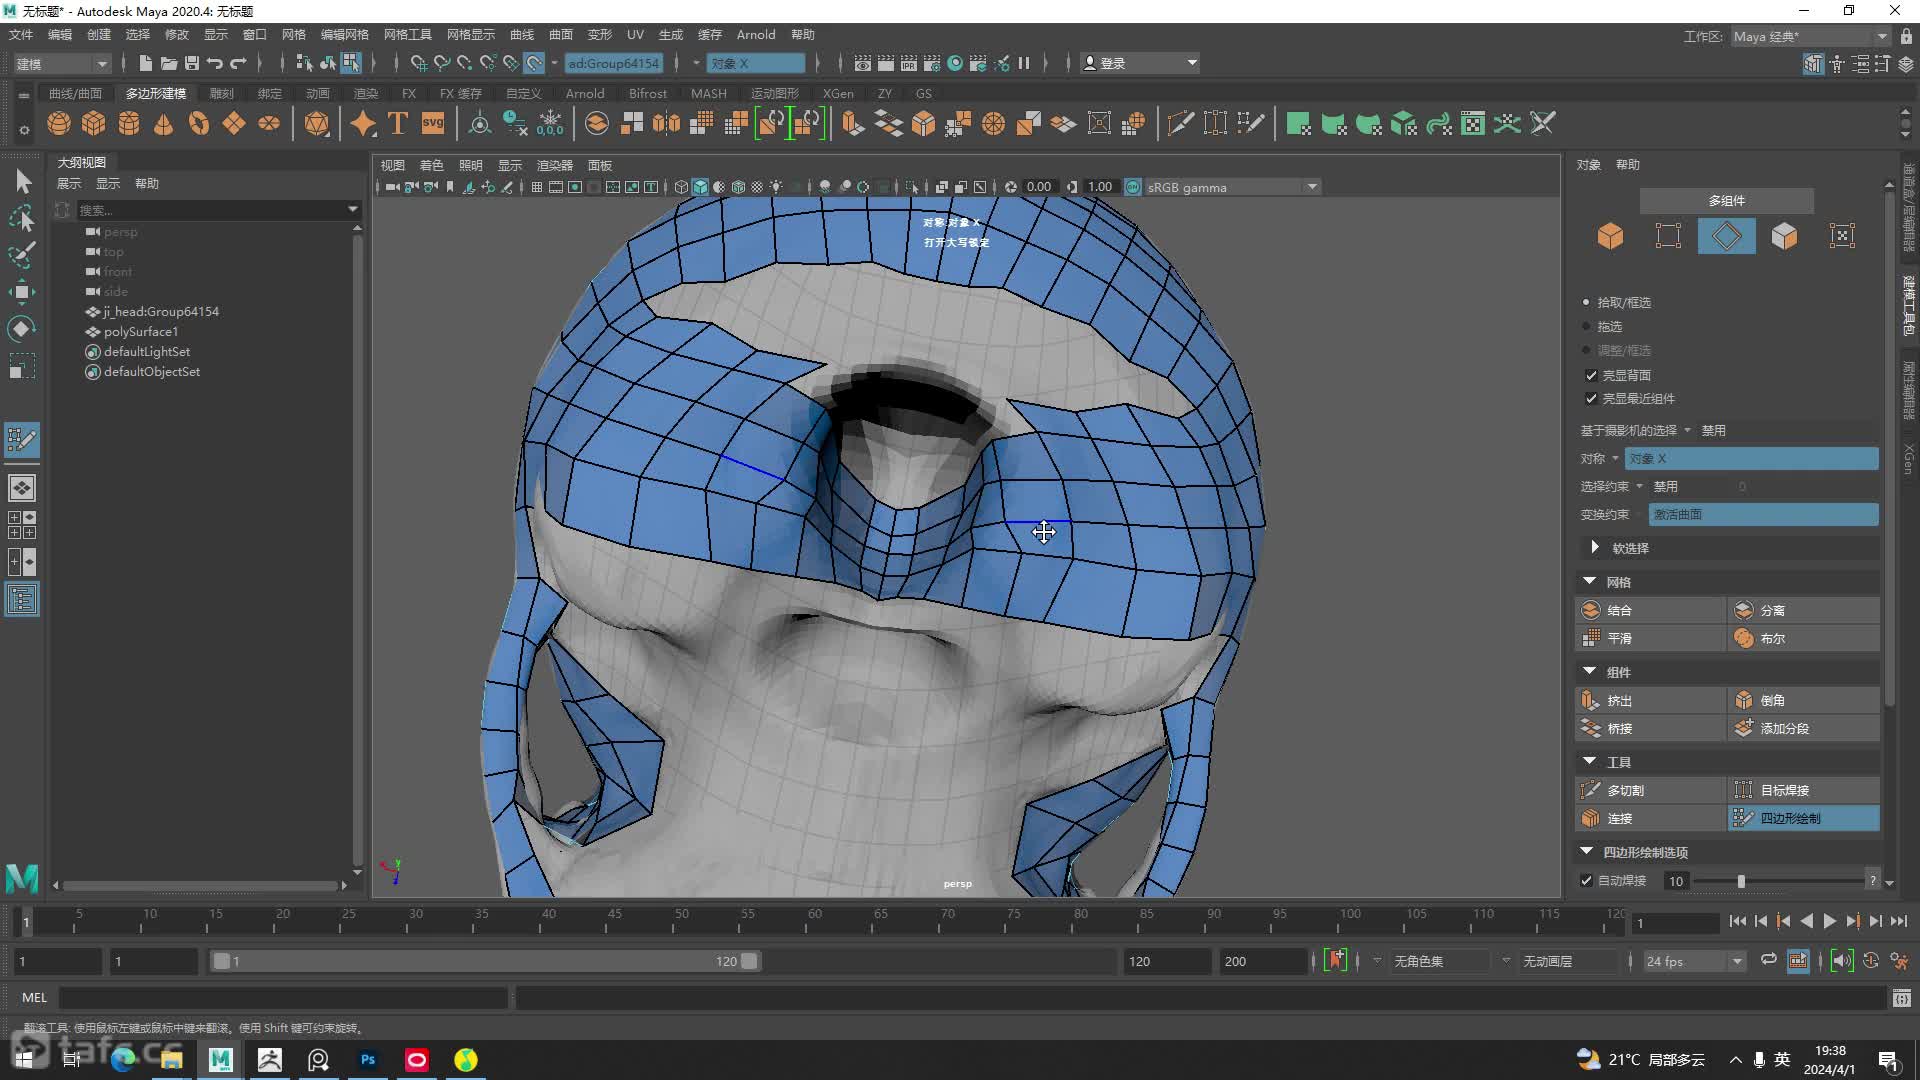This screenshot has width=1920, height=1080.
Task: Open the Arnold menu
Action: pyautogui.click(x=756, y=35)
